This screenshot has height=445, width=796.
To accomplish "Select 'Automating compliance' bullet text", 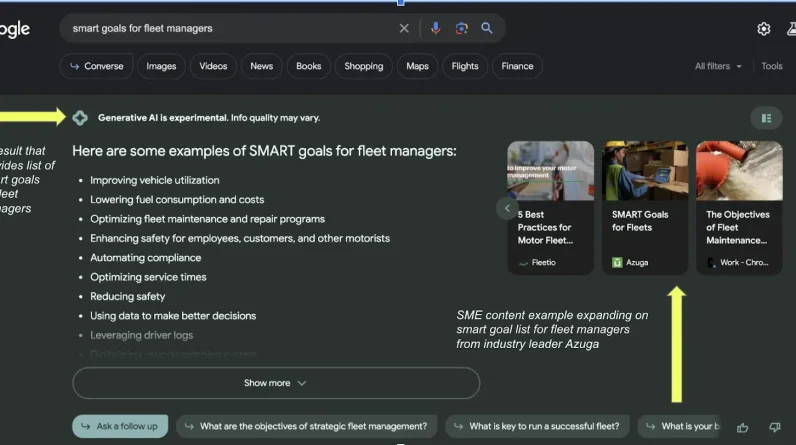I will pyautogui.click(x=146, y=258).
